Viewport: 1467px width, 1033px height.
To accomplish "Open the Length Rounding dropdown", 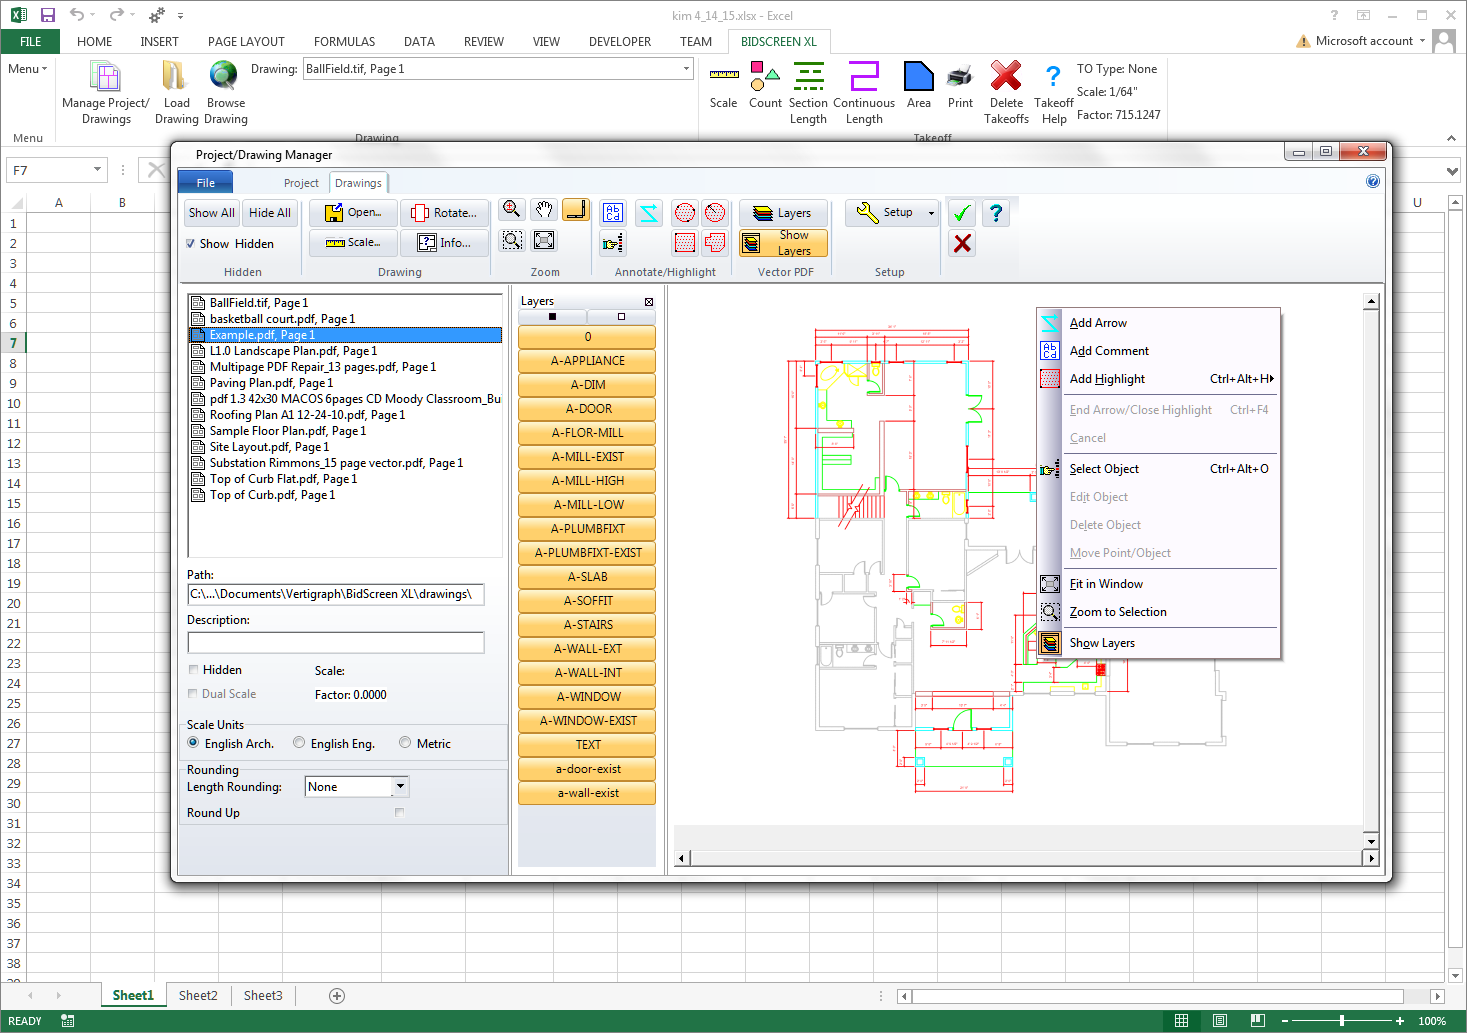I will pyautogui.click(x=400, y=787).
